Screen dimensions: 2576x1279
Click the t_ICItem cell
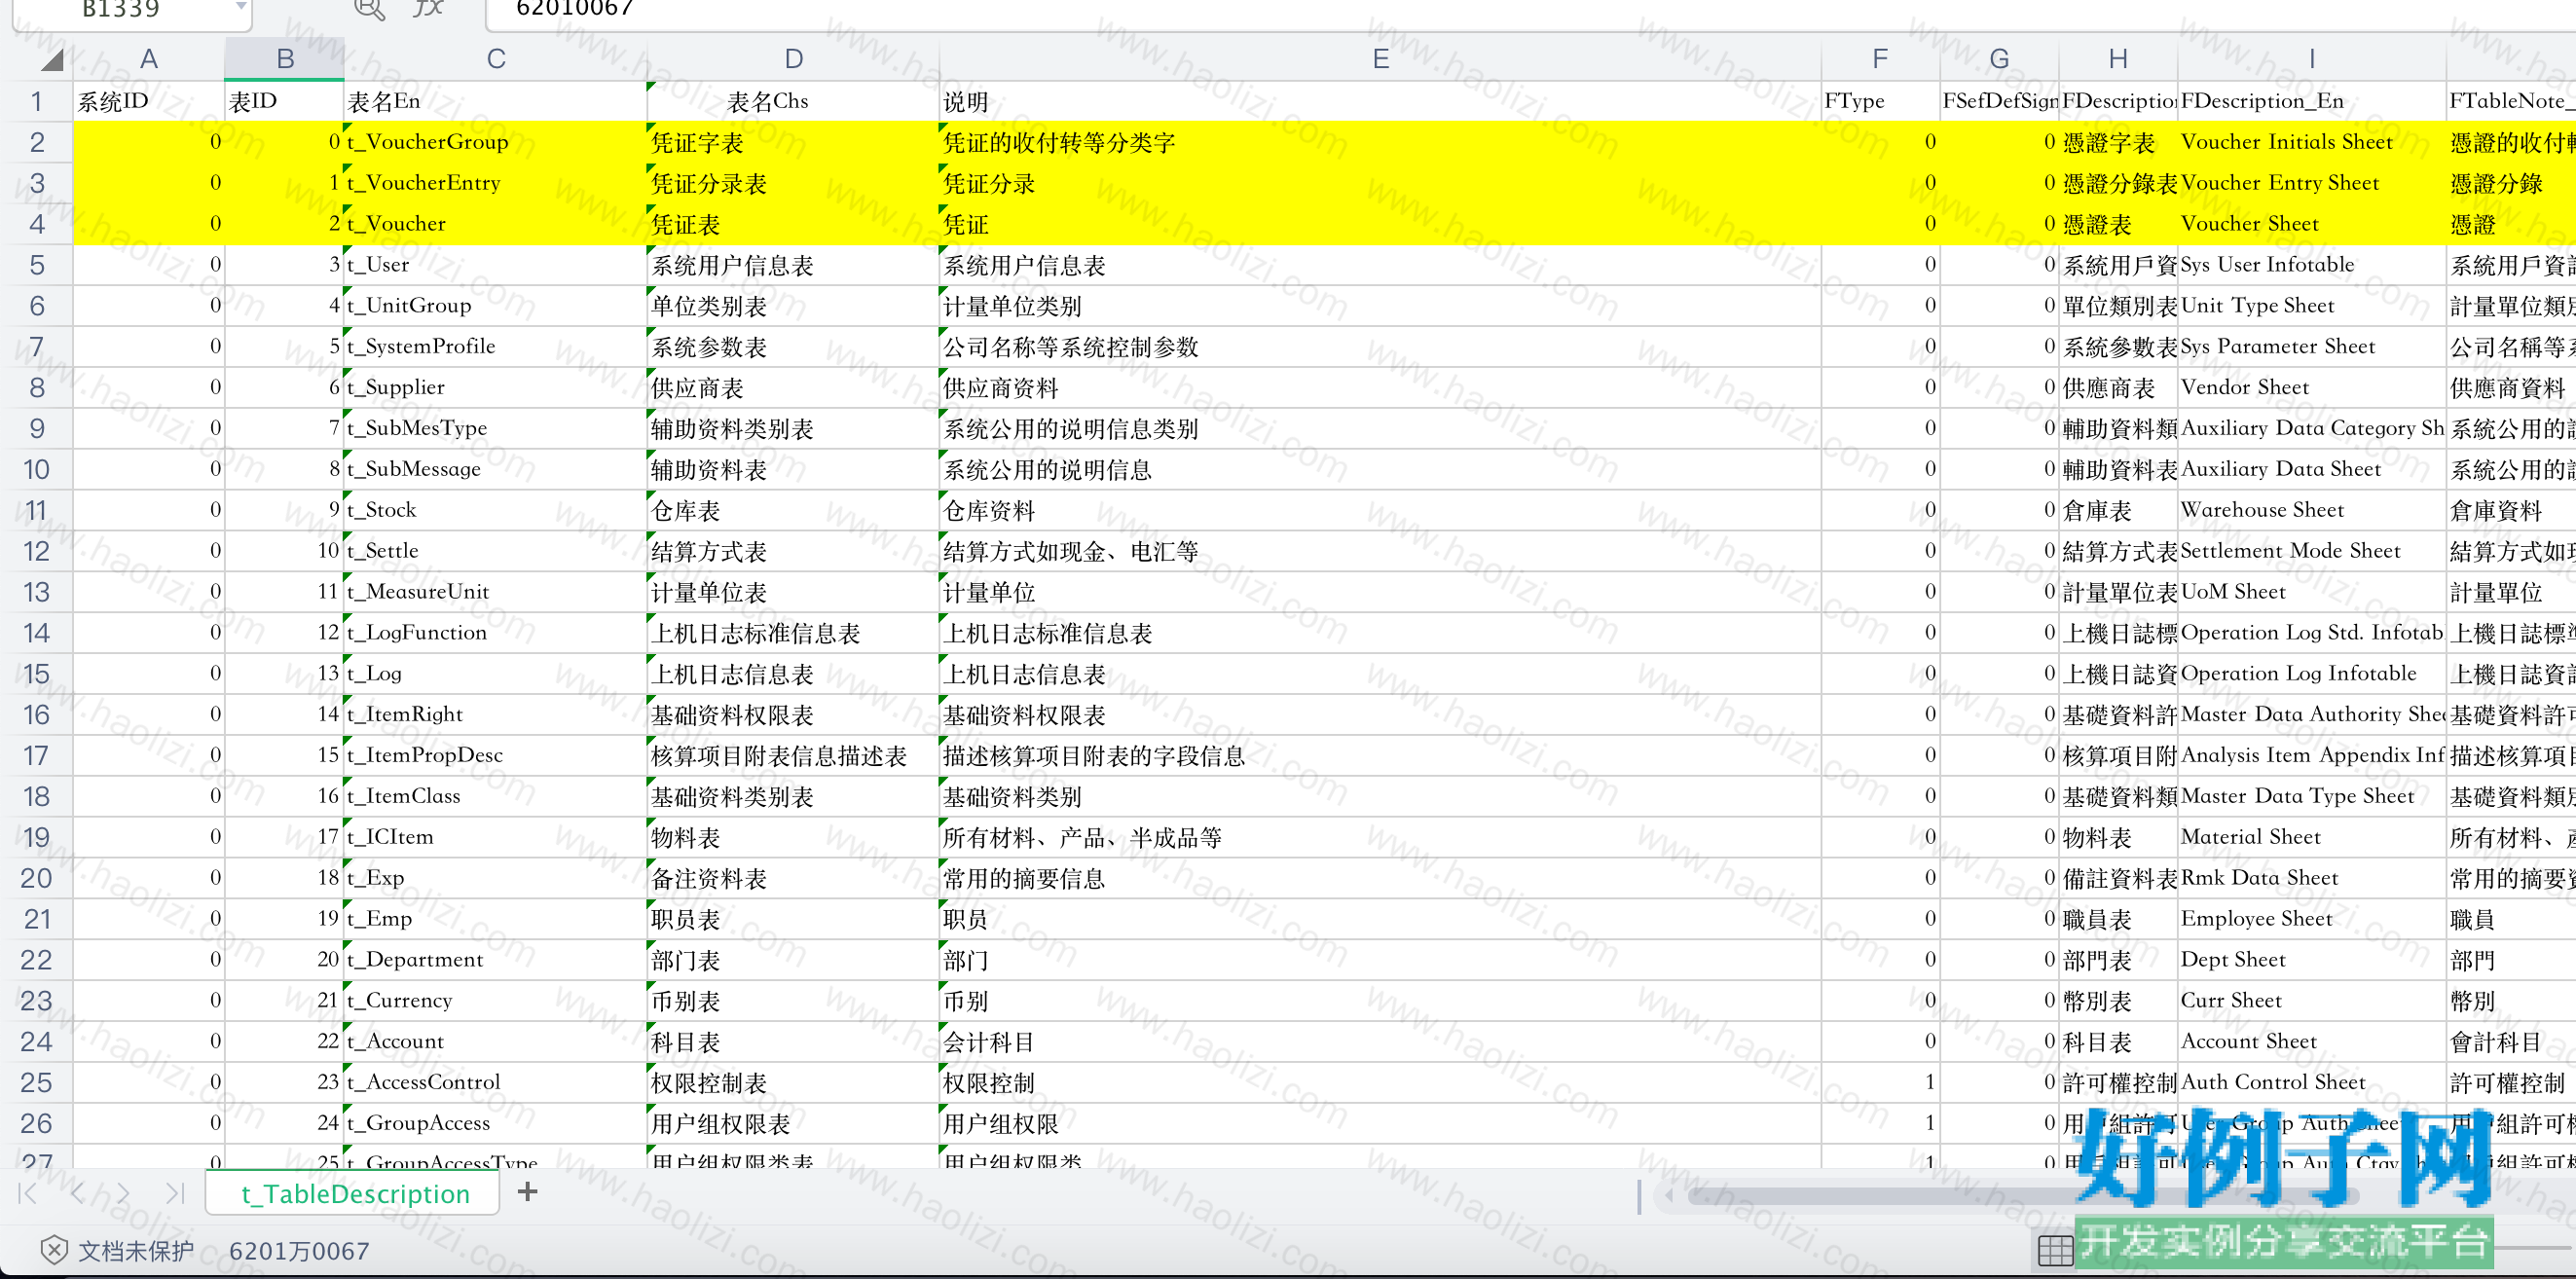[x=495, y=837]
